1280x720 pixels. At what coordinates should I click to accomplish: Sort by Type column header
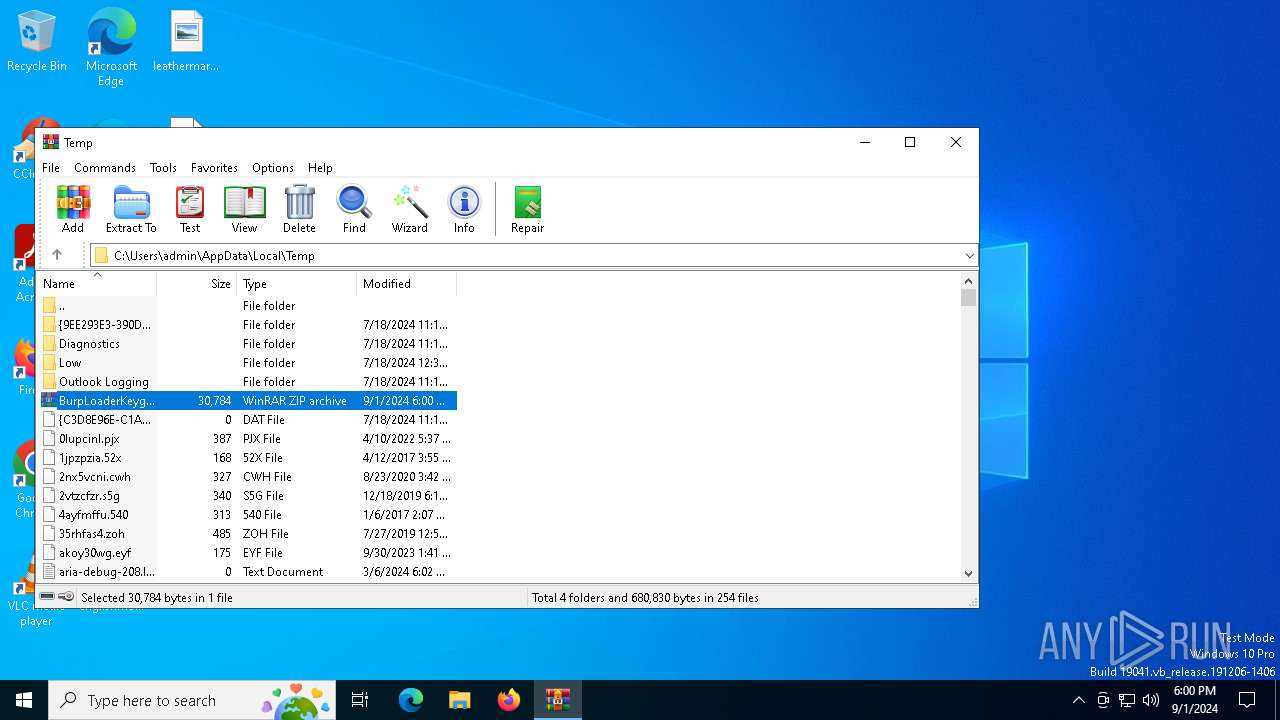297,284
